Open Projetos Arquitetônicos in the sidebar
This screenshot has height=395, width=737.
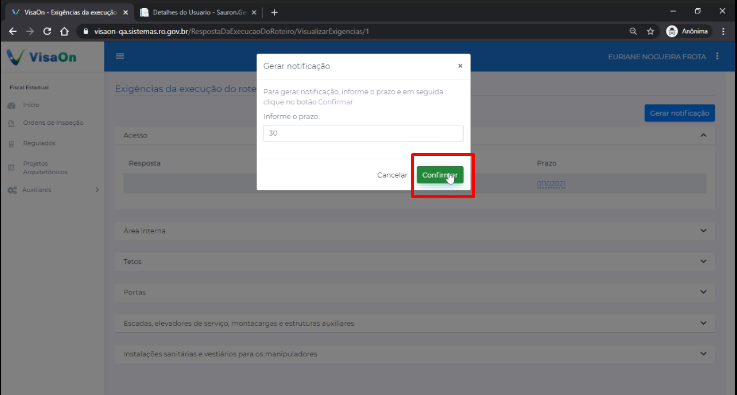coord(45,168)
